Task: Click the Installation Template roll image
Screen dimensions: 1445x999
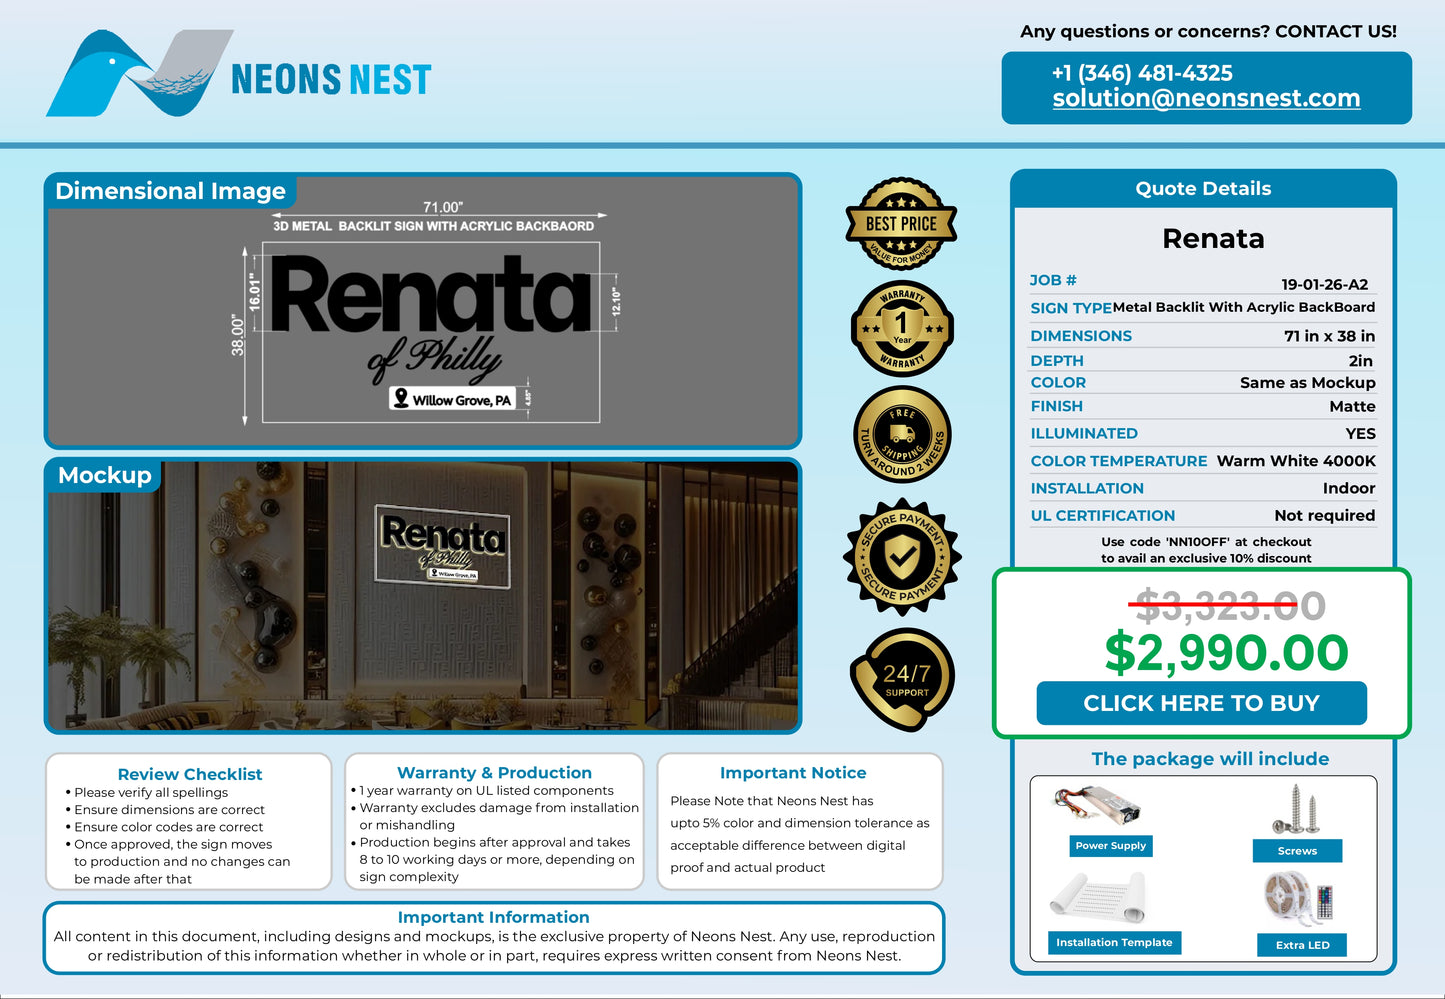Action: click(x=1098, y=897)
